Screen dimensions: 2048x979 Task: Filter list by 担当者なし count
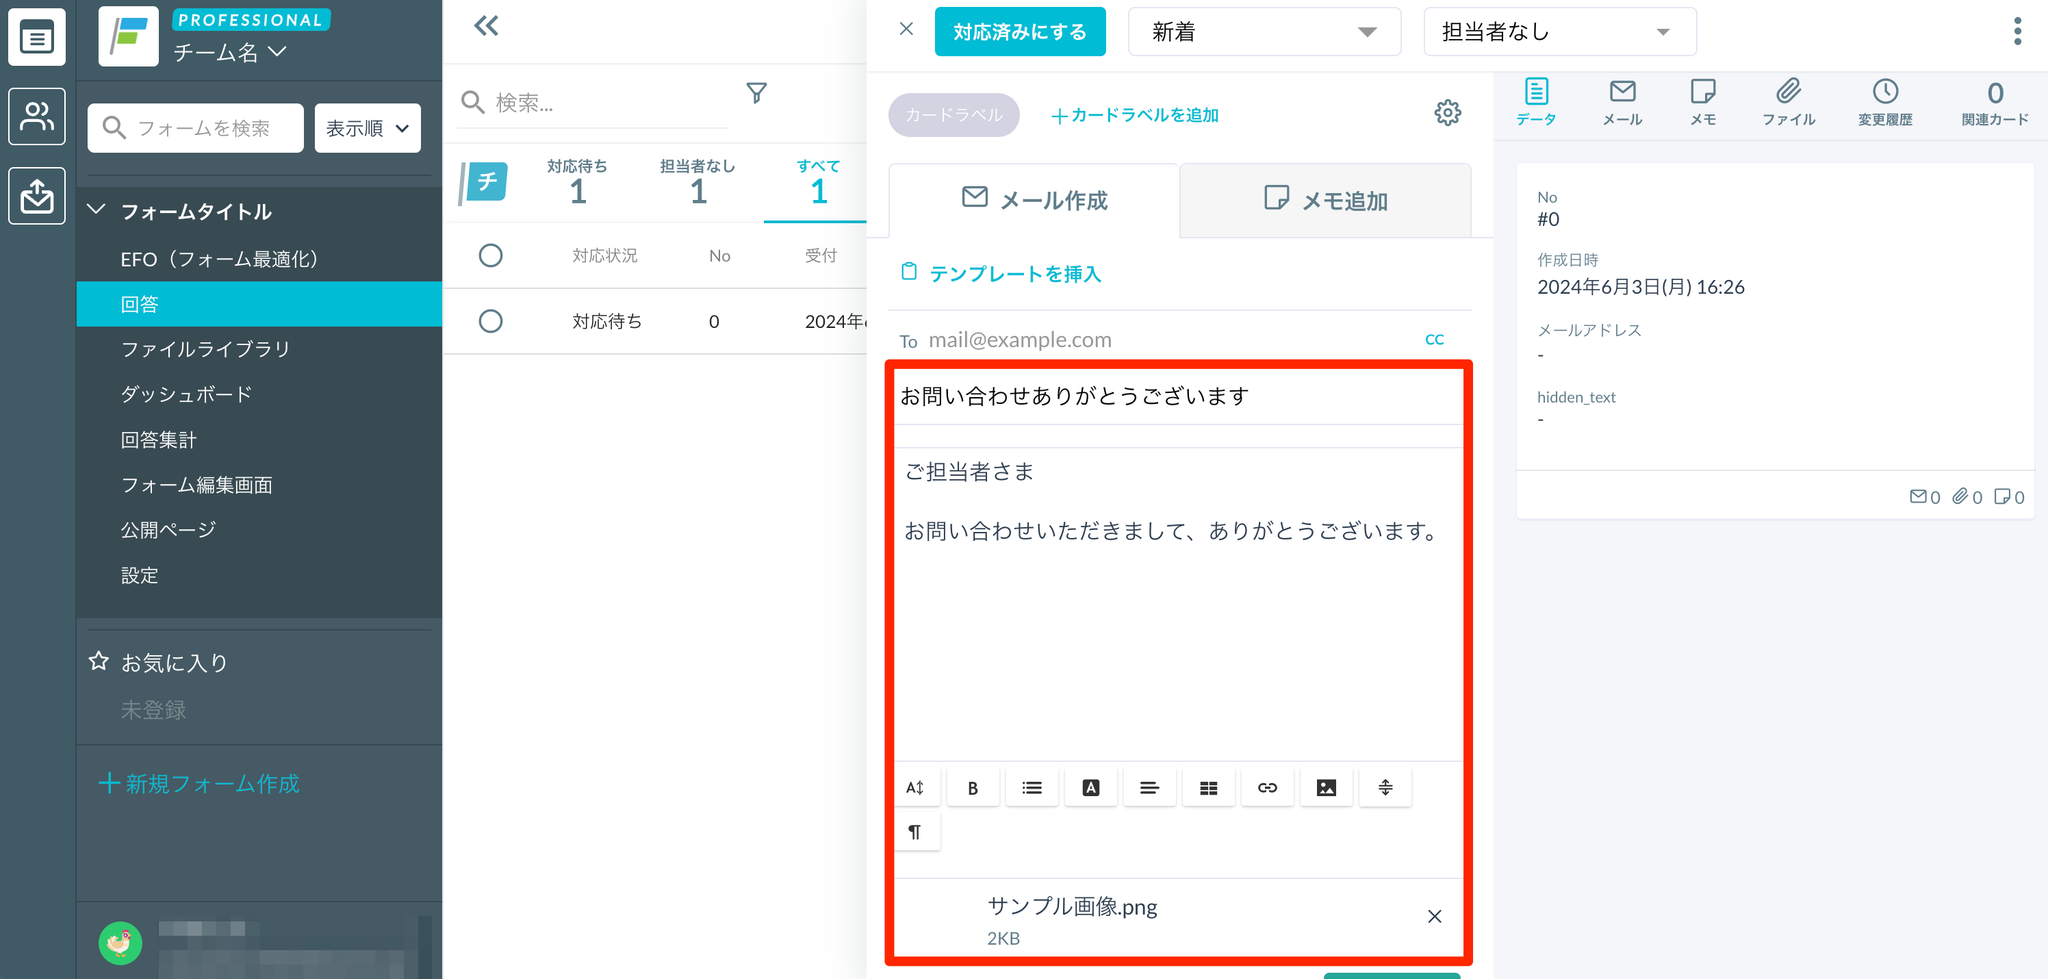click(x=698, y=181)
